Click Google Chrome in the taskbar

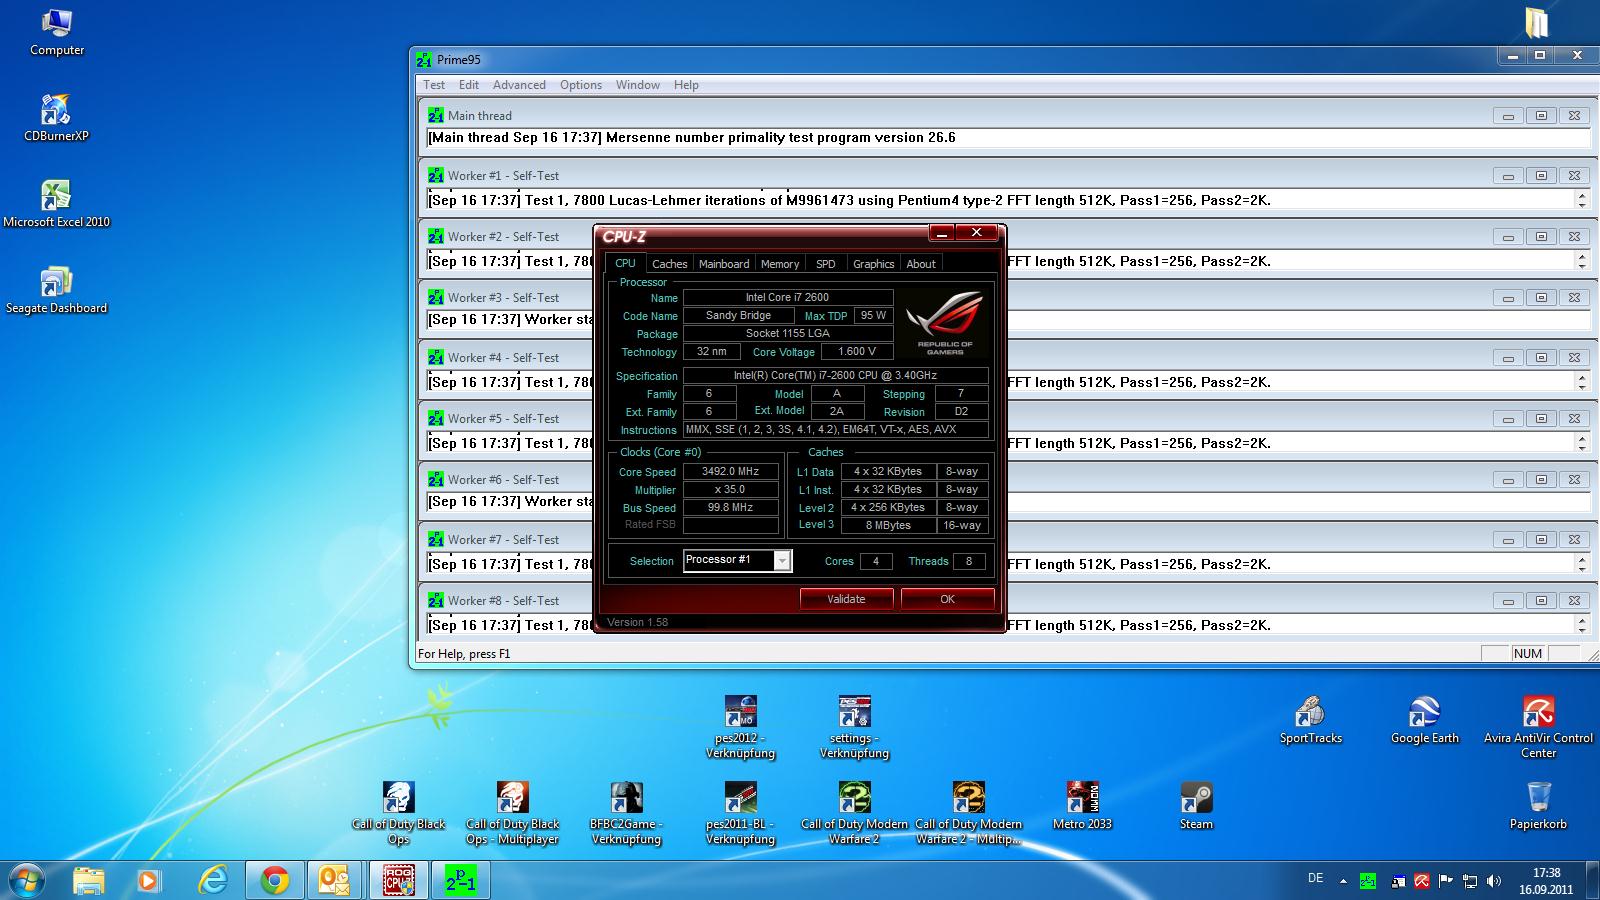tap(275, 880)
